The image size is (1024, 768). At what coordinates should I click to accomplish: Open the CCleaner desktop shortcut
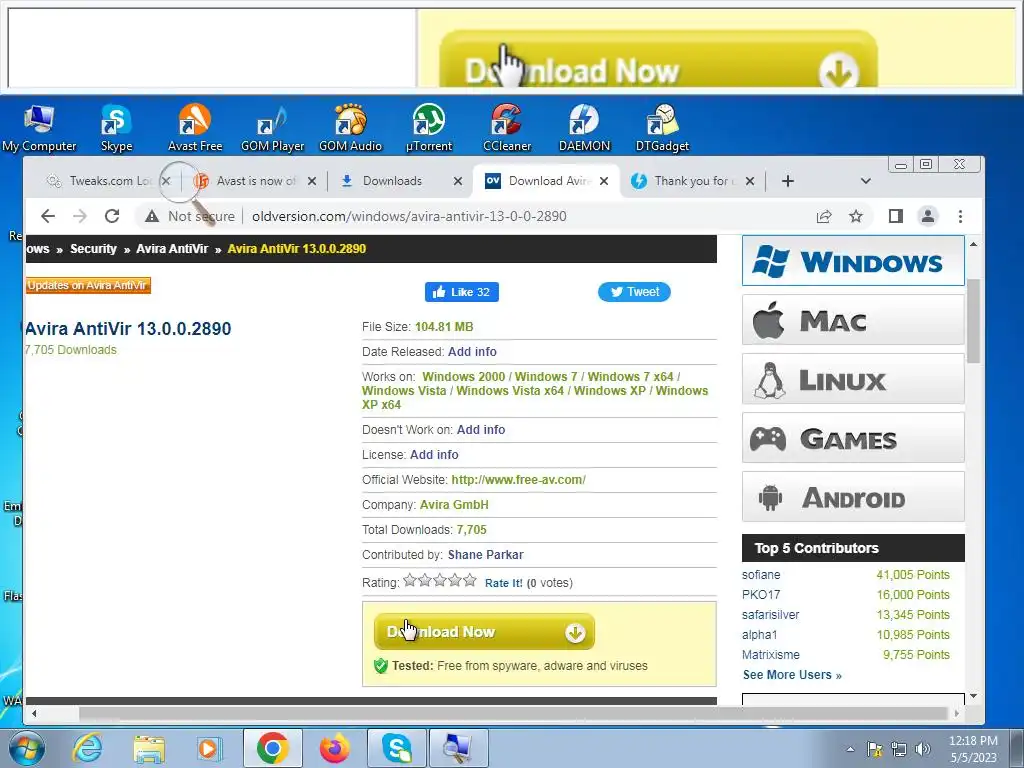coord(507,127)
